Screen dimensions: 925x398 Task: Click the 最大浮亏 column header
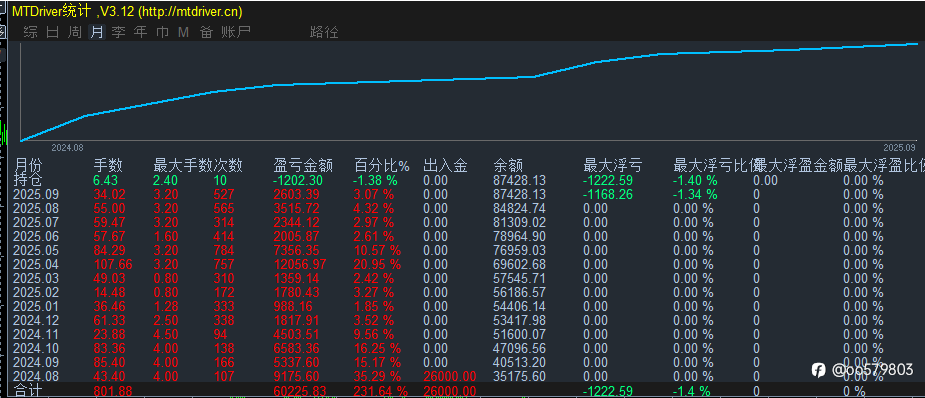(613, 166)
